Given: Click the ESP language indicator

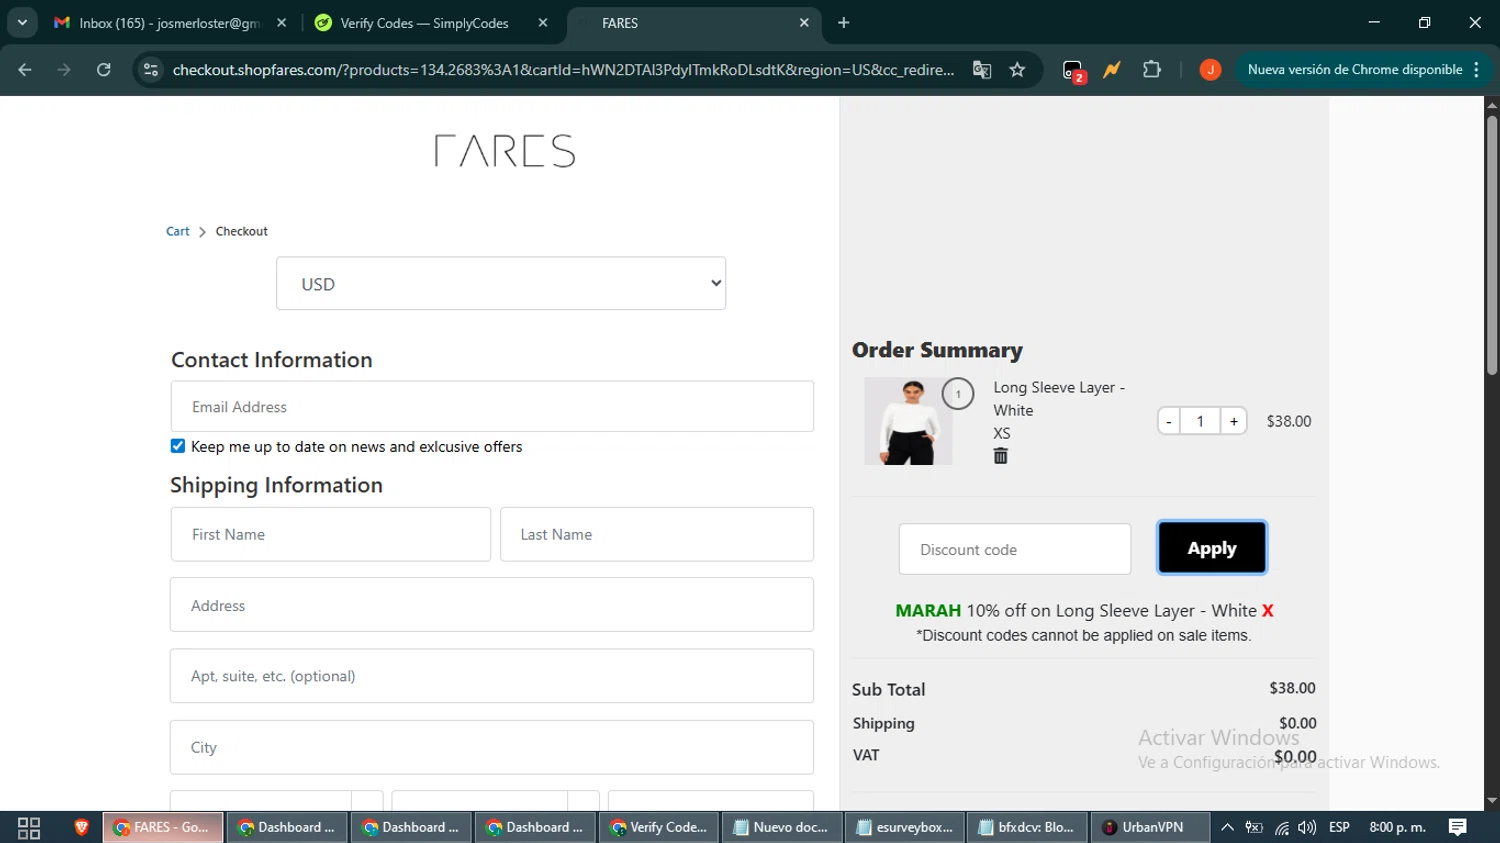Looking at the screenshot, I should tap(1339, 827).
